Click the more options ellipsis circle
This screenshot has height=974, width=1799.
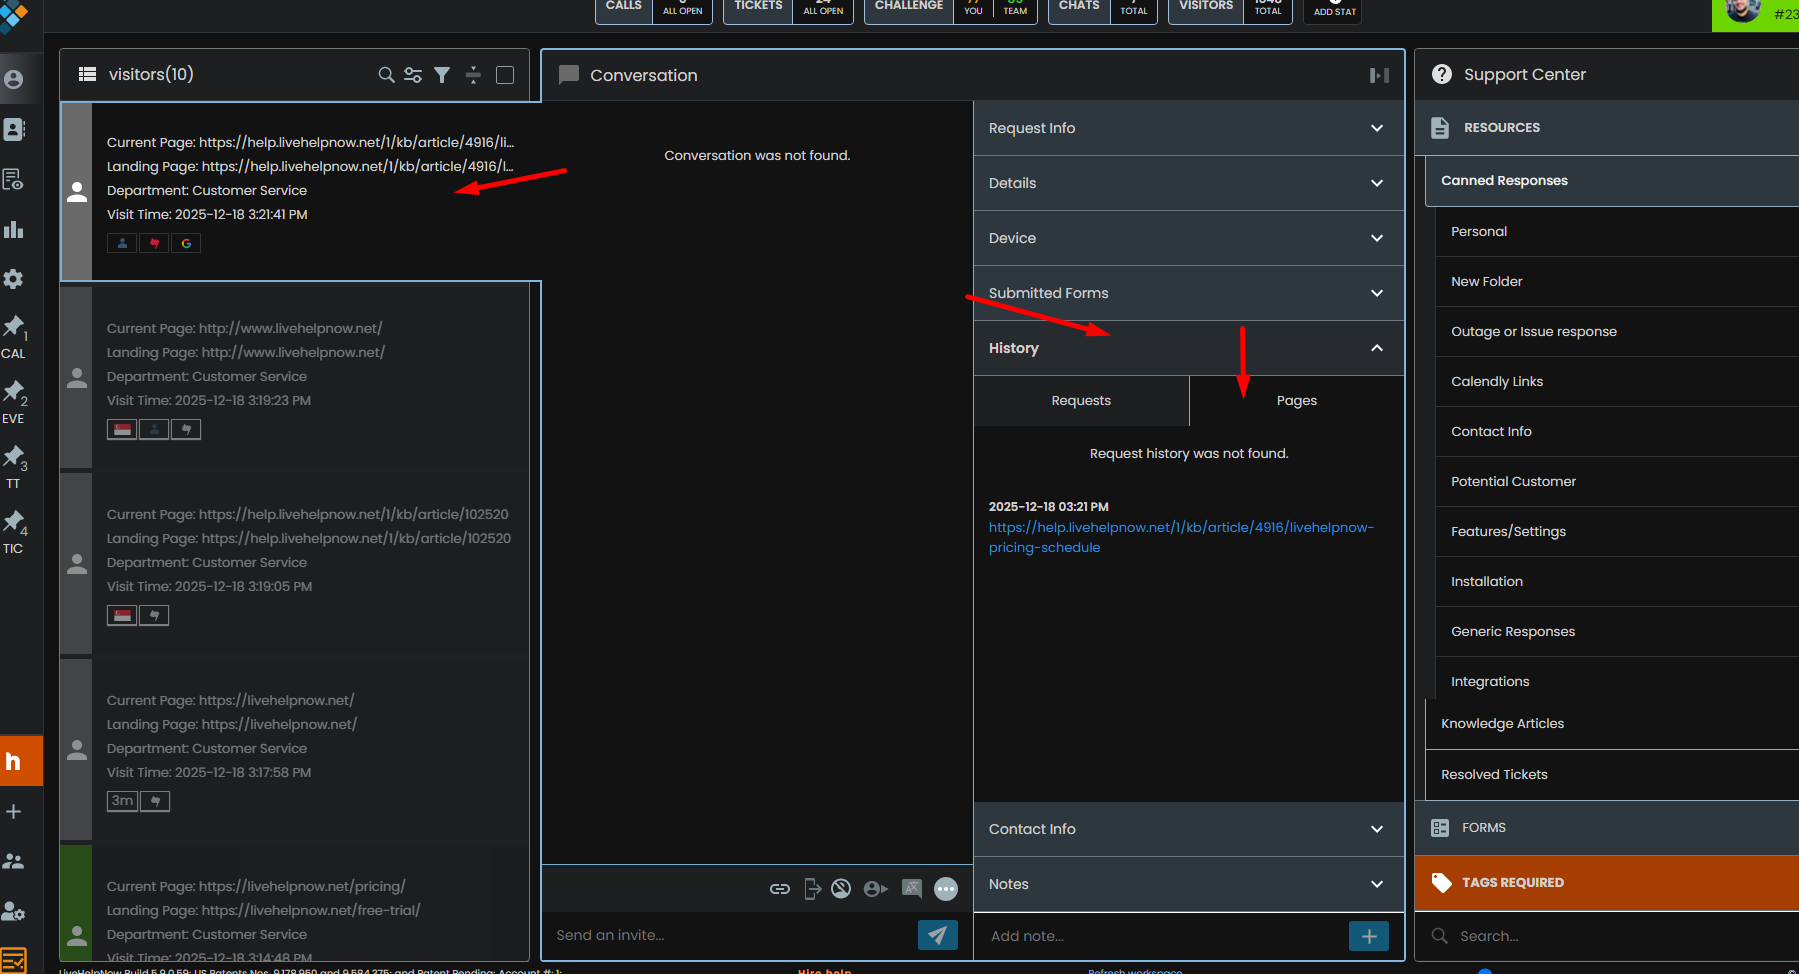pyautogui.click(x=946, y=888)
